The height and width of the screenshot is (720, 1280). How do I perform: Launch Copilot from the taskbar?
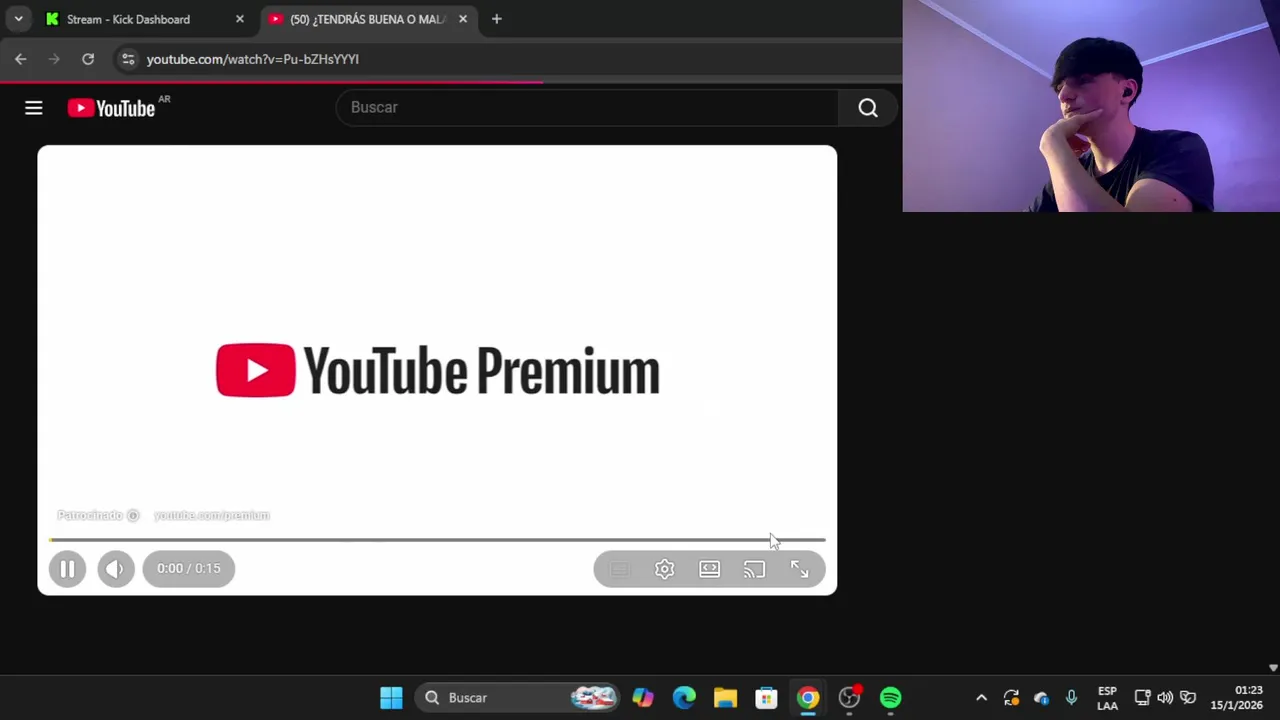[642, 698]
